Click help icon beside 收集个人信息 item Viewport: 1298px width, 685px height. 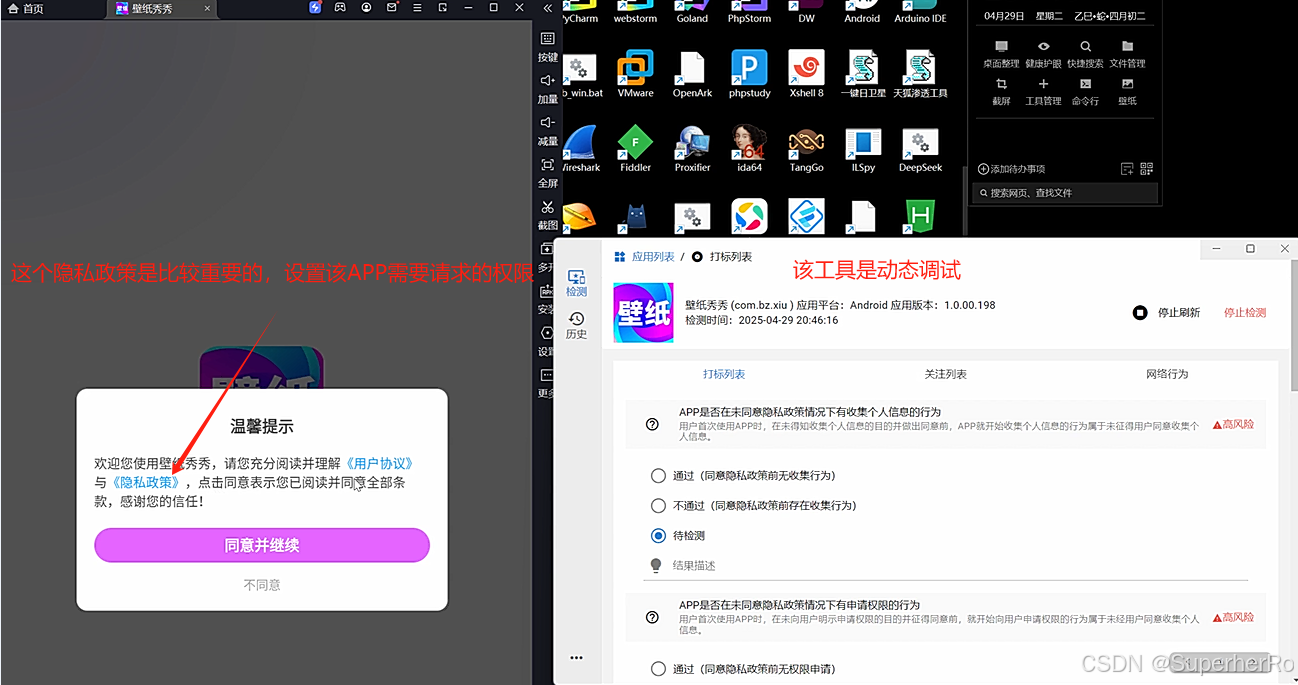653,424
